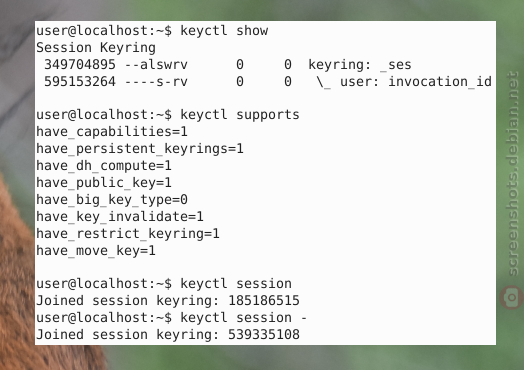The image size is (524, 370).
Task: Click the have_persistent_keyrings=1 line
Action: coord(140,149)
